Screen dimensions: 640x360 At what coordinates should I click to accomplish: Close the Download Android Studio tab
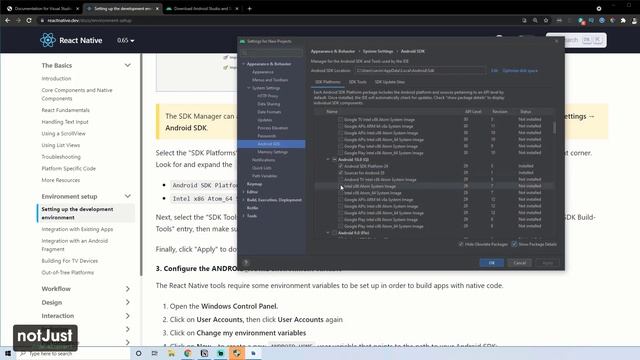tap(237, 8)
